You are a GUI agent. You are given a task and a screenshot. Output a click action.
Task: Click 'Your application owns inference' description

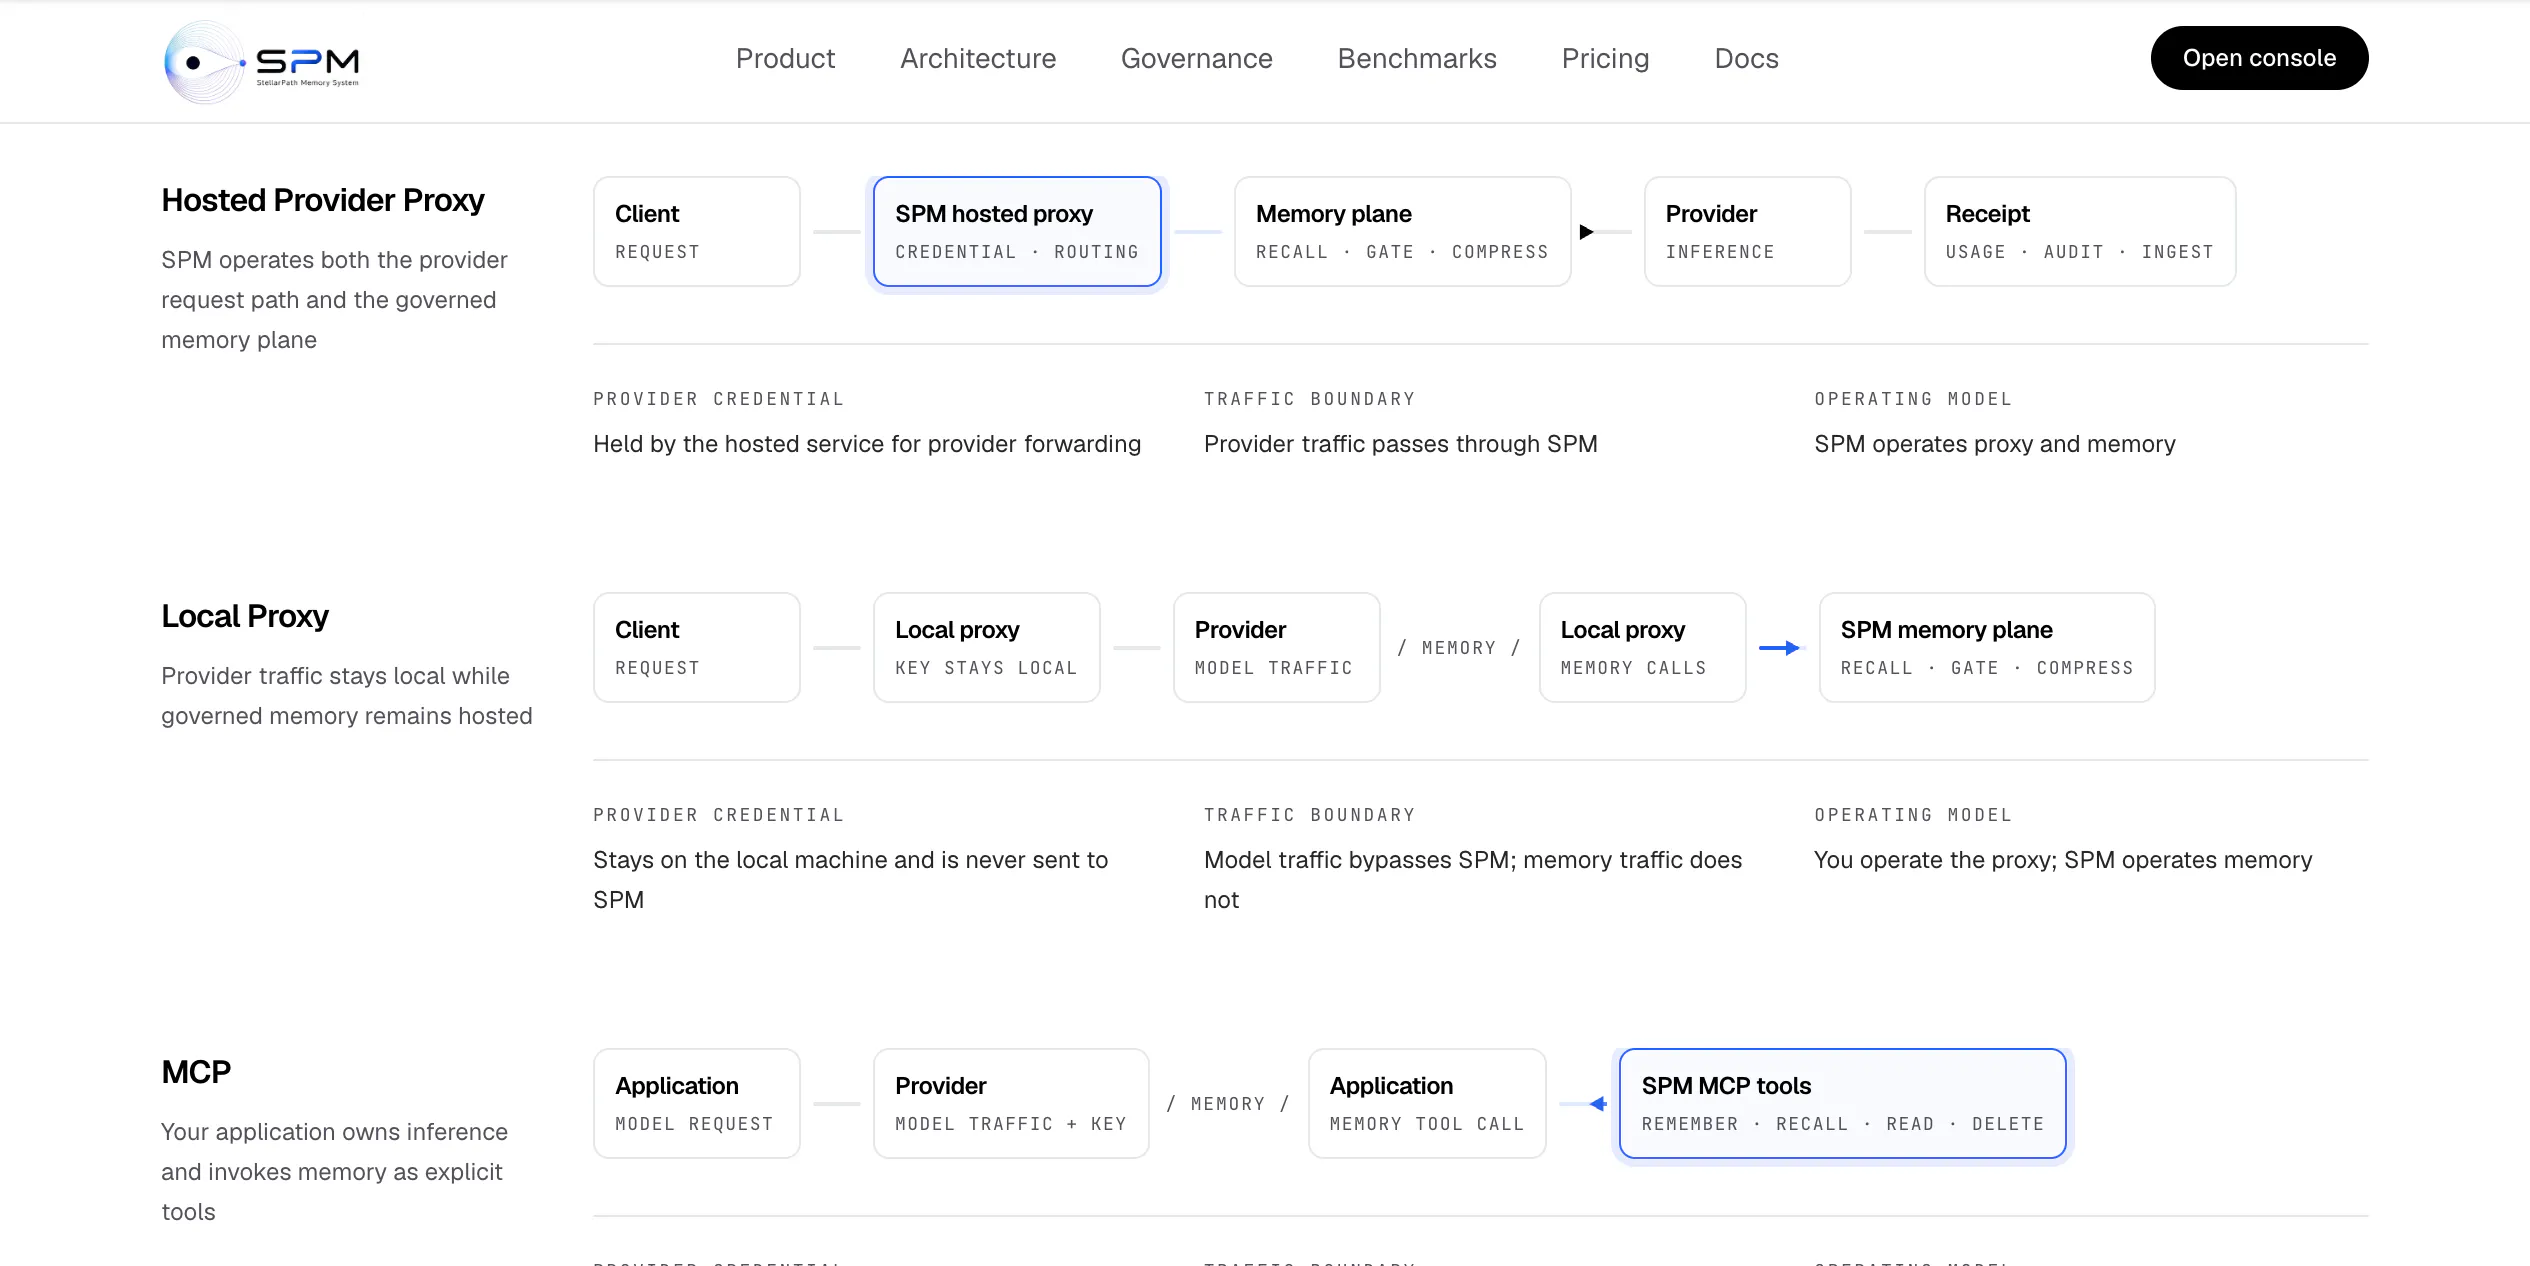point(334,1172)
